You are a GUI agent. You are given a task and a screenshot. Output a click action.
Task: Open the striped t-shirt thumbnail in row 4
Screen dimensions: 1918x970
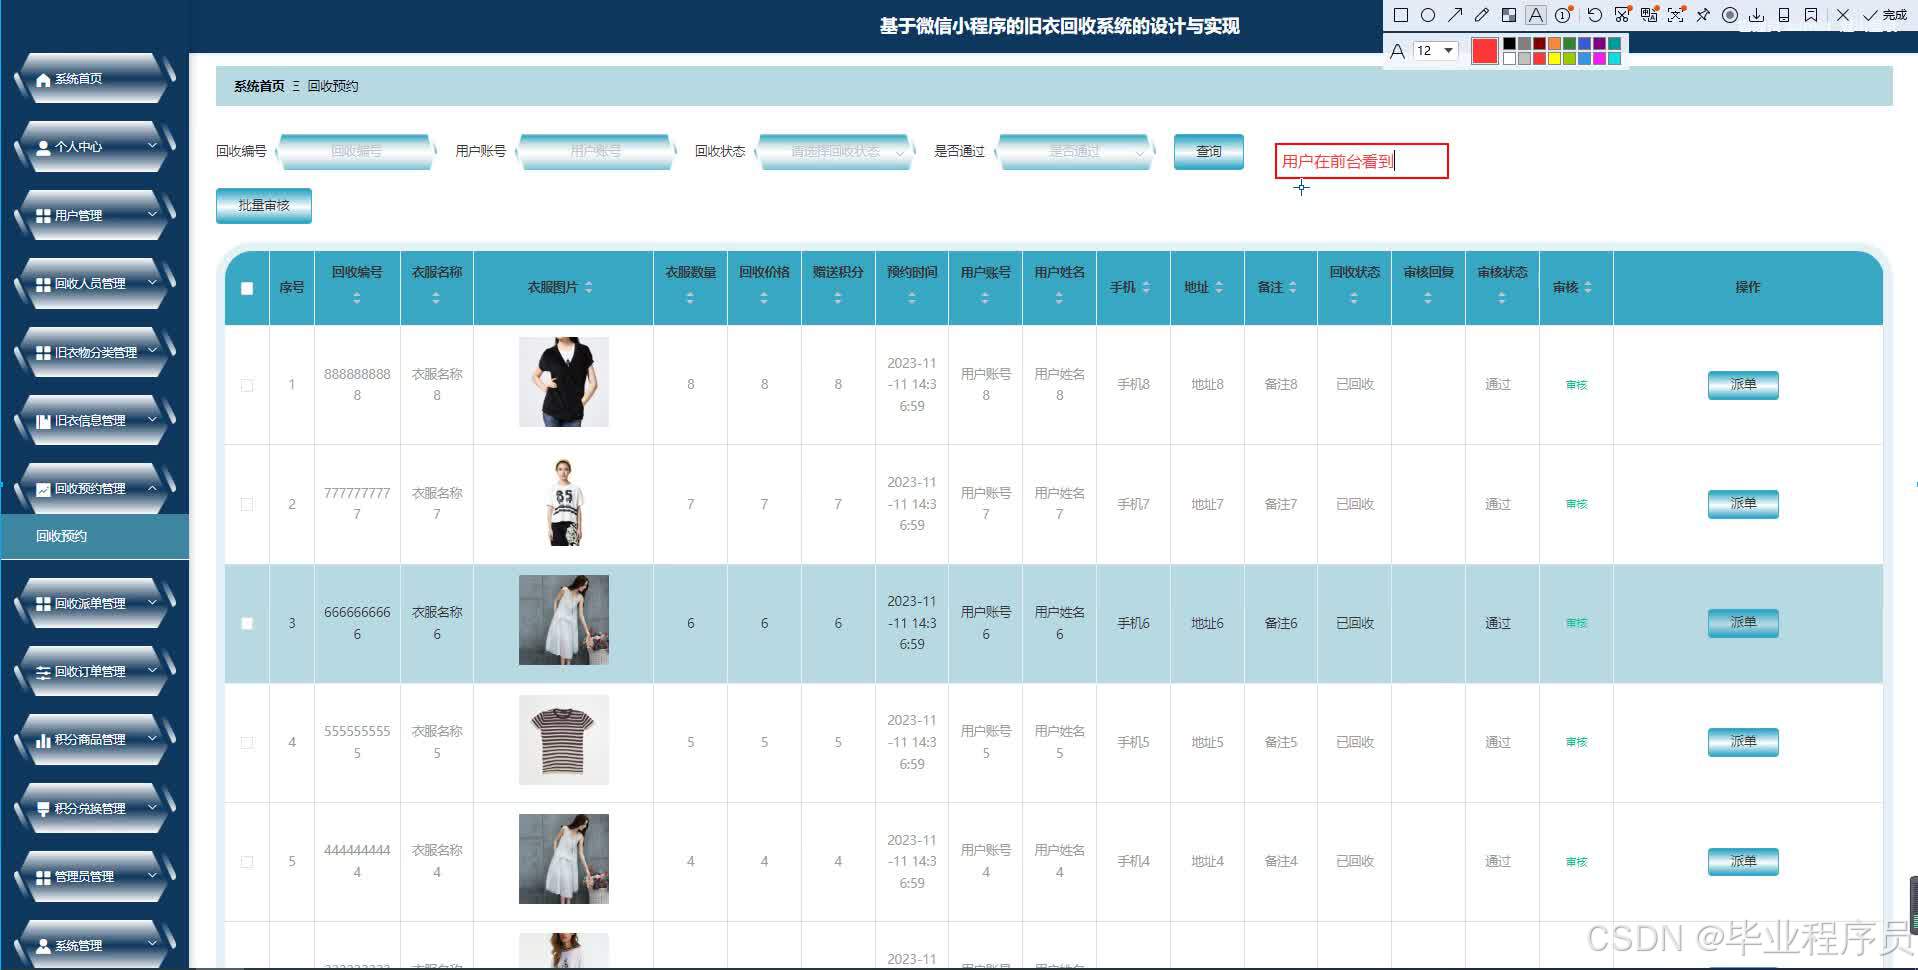[x=563, y=740]
